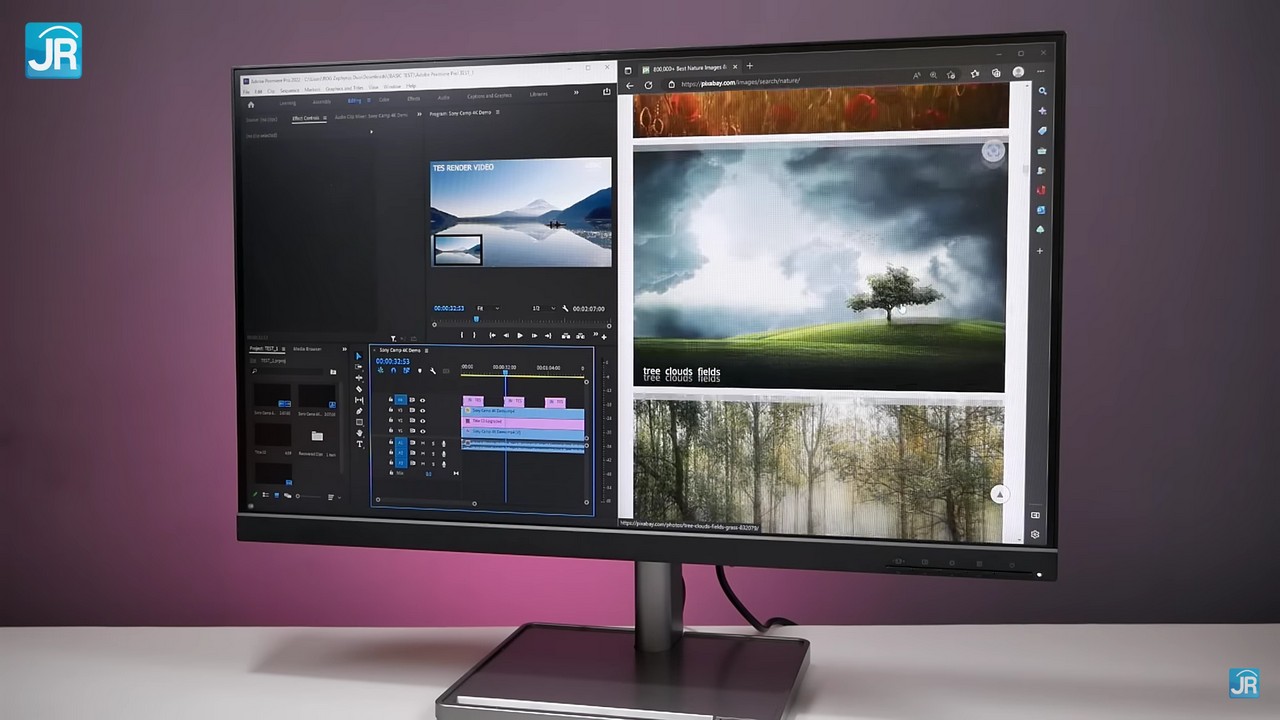1280x720 pixels.
Task: Open the Edge sidebar Shopping tag icon
Action: 1042,130
